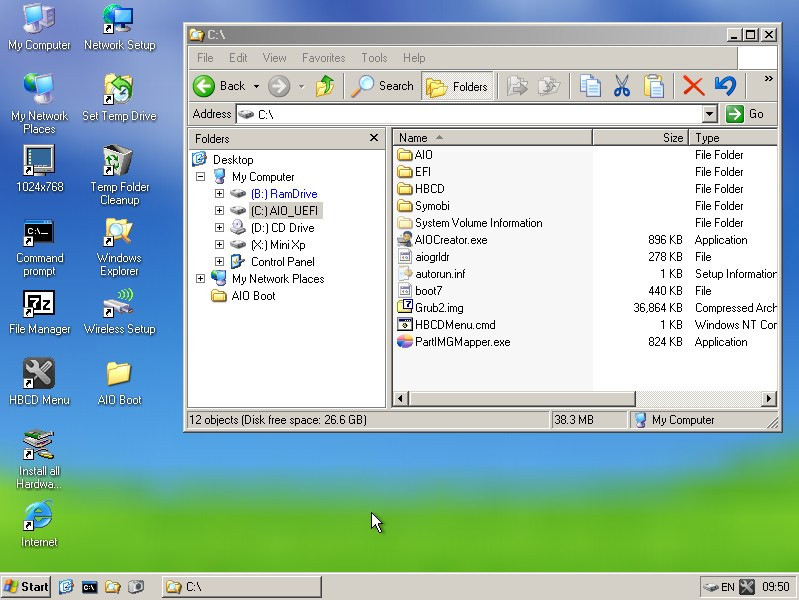Expand the Control Panel tree node

219,262
